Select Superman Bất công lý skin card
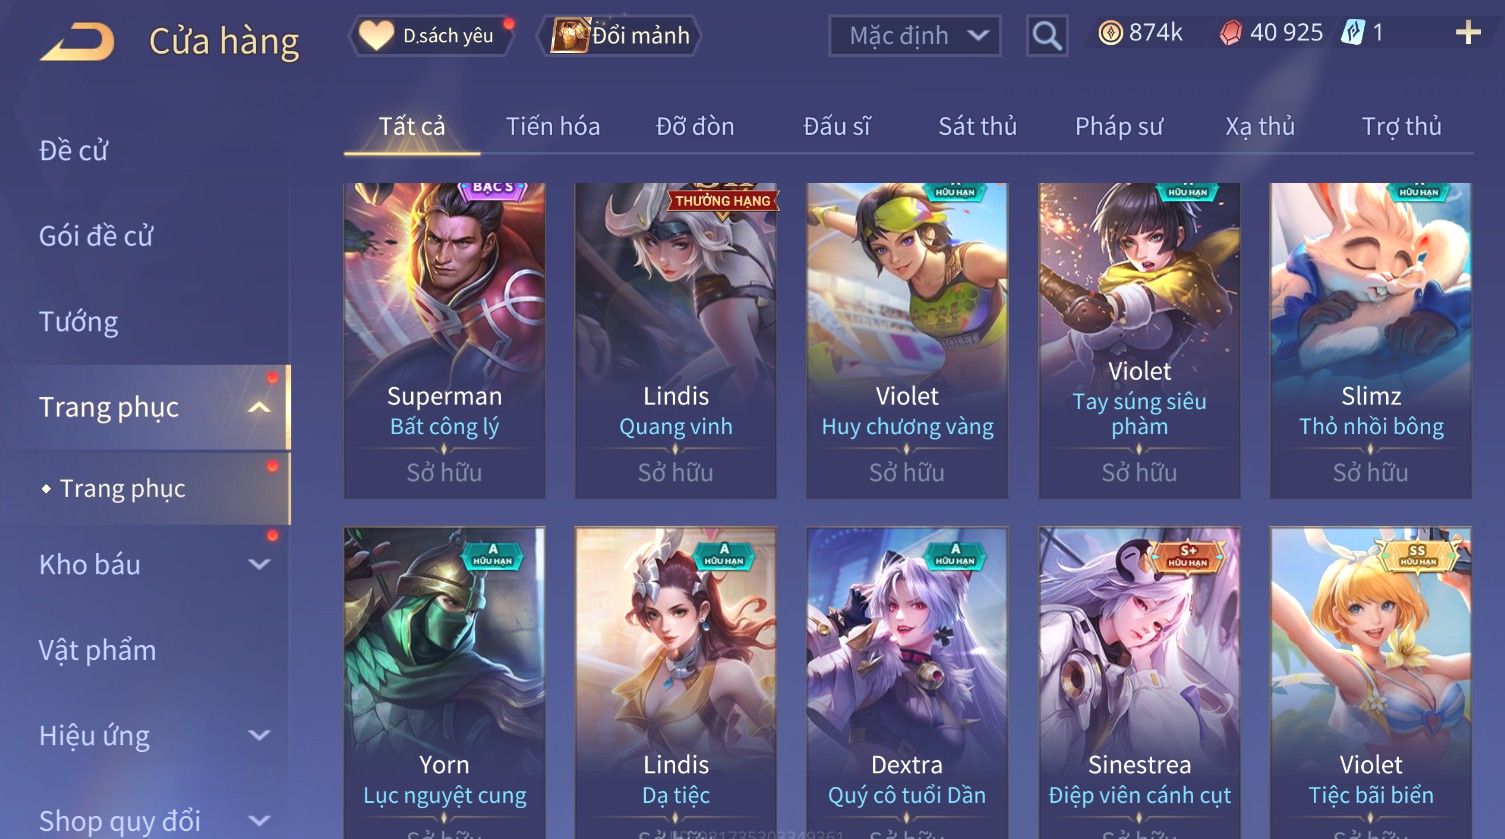The image size is (1505, 839). pos(444,340)
